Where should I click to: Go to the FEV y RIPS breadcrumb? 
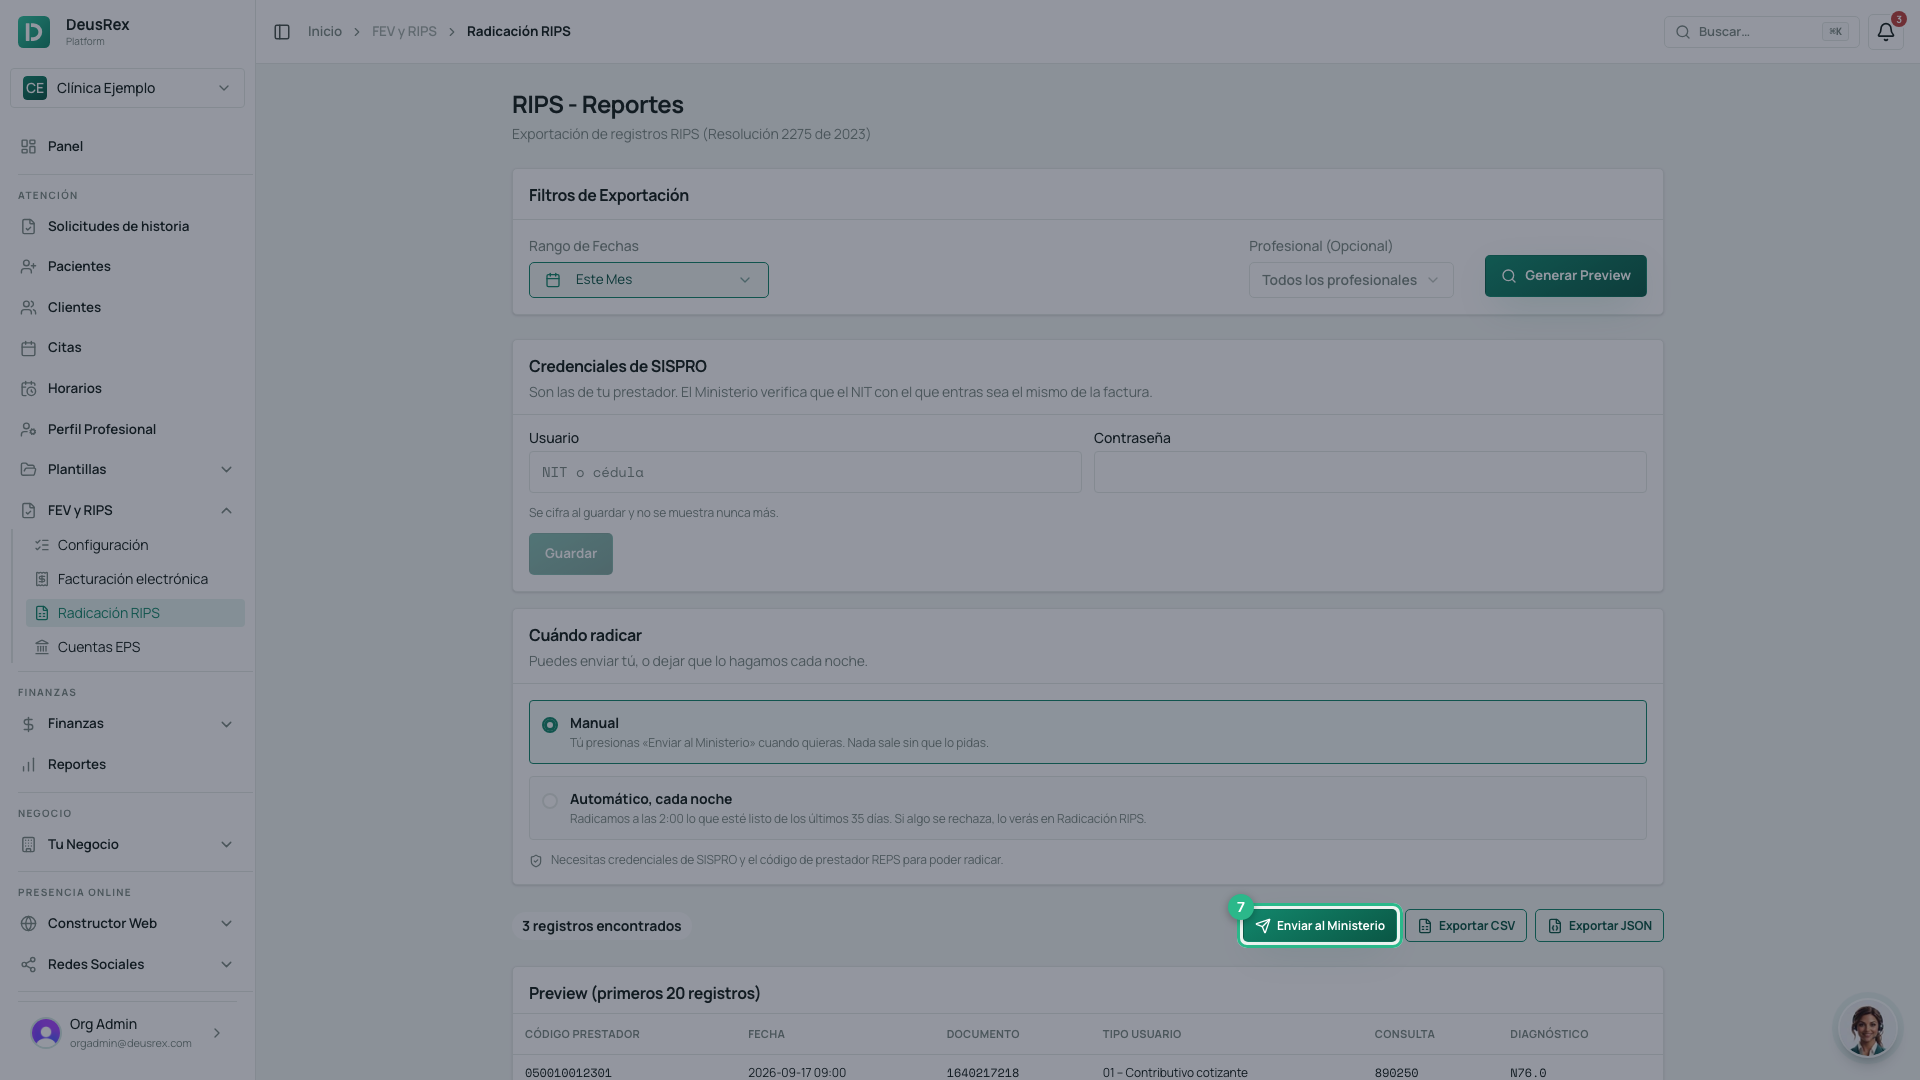point(404,32)
